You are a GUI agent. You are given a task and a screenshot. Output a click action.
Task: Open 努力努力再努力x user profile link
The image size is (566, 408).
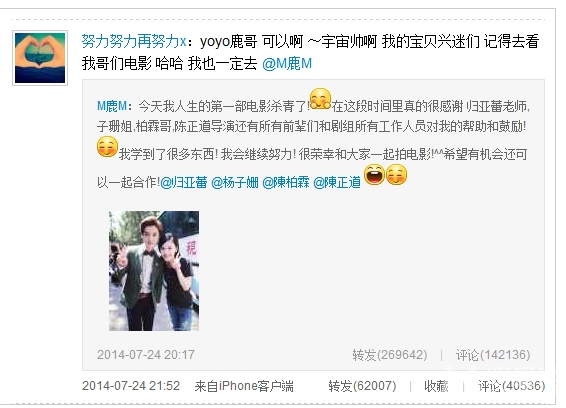(134, 42)
